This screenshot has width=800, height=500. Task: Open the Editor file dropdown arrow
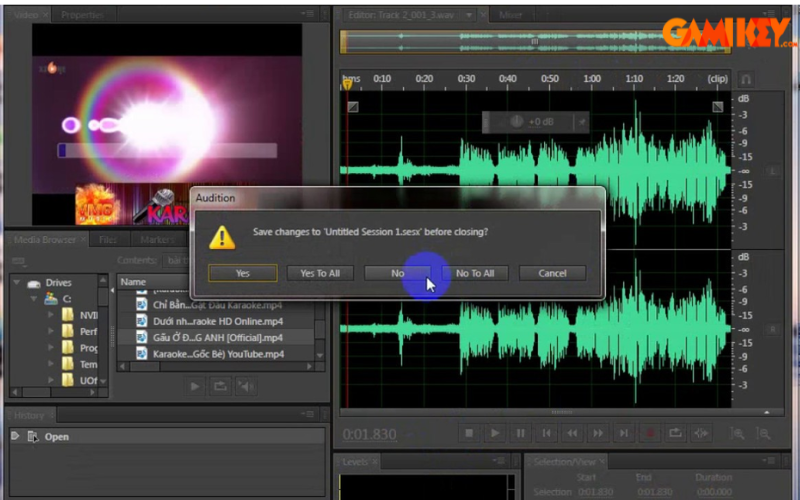[469, 15]
